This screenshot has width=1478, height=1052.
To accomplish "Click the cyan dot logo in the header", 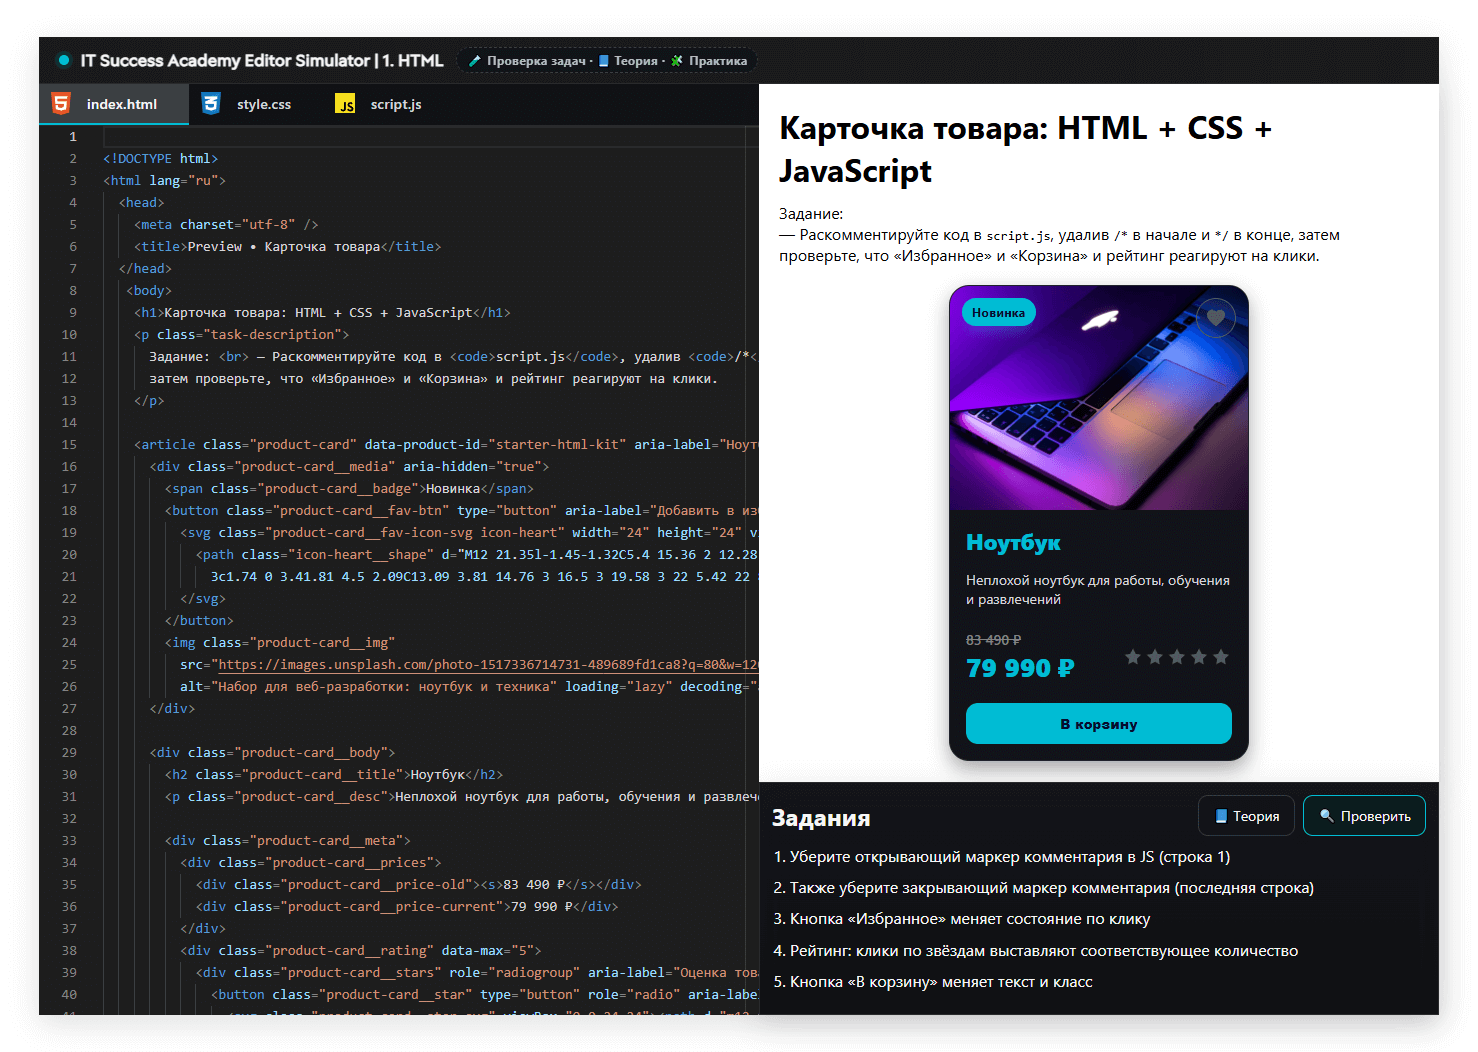I will click(64, 60).
